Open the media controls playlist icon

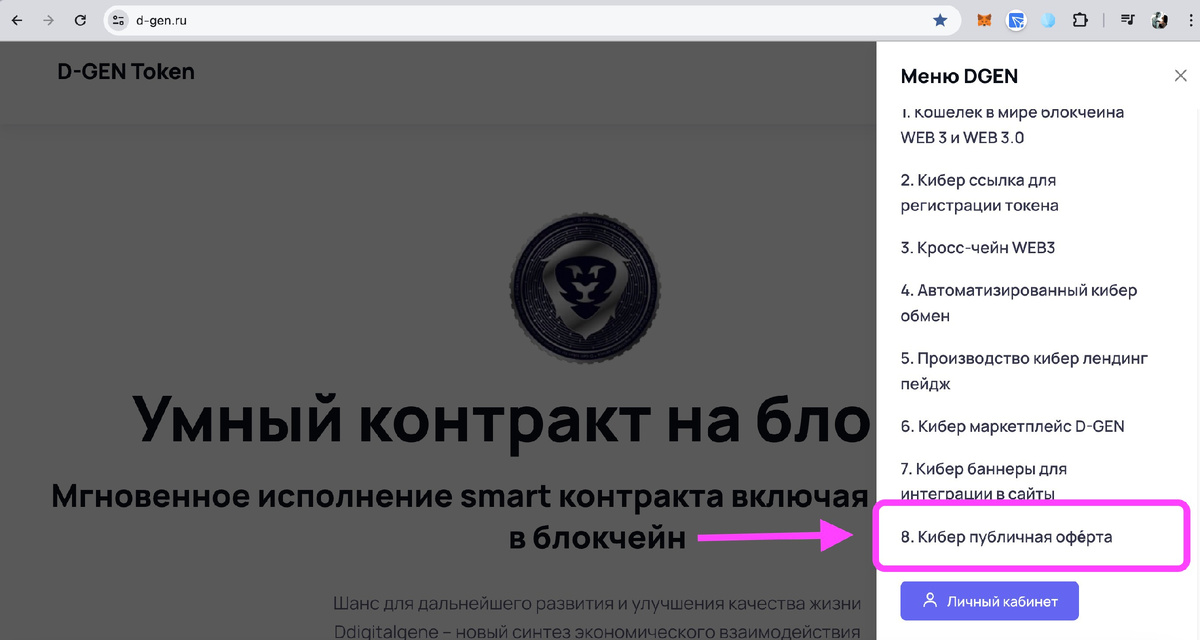1128,20
